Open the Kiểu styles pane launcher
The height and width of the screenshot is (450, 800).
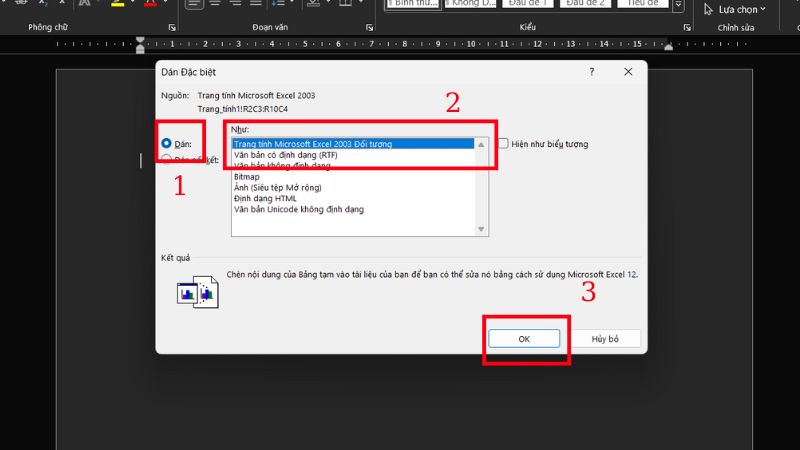coord(687,28)
